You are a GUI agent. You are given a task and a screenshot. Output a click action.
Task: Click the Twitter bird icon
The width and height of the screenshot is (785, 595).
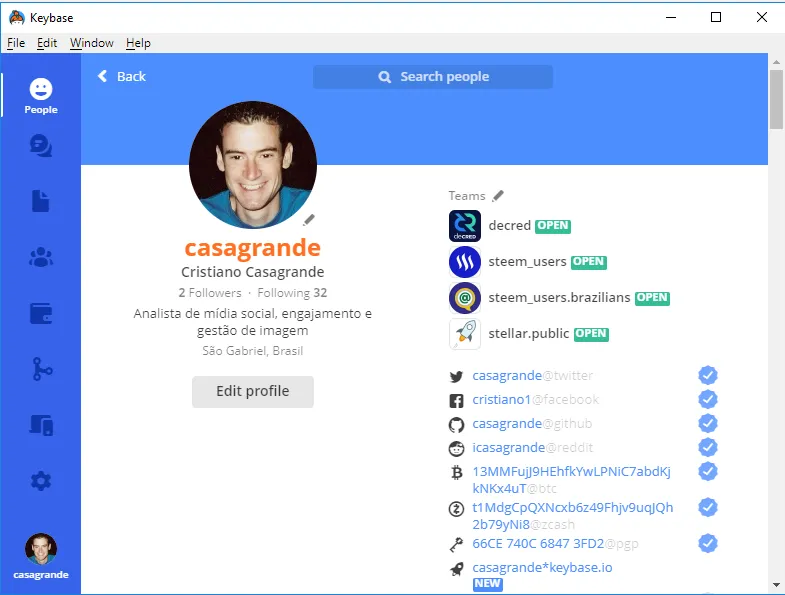(456, 376)
